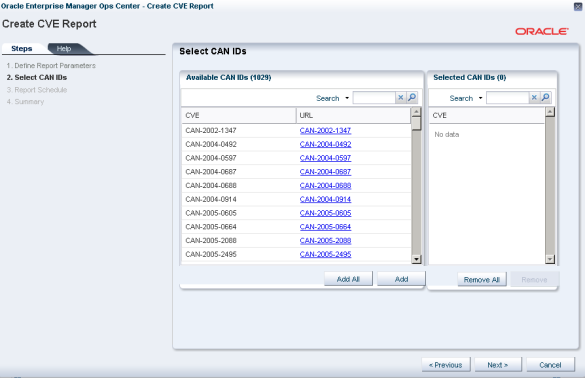Open the CAN-2004-0687 URL link

325,172
